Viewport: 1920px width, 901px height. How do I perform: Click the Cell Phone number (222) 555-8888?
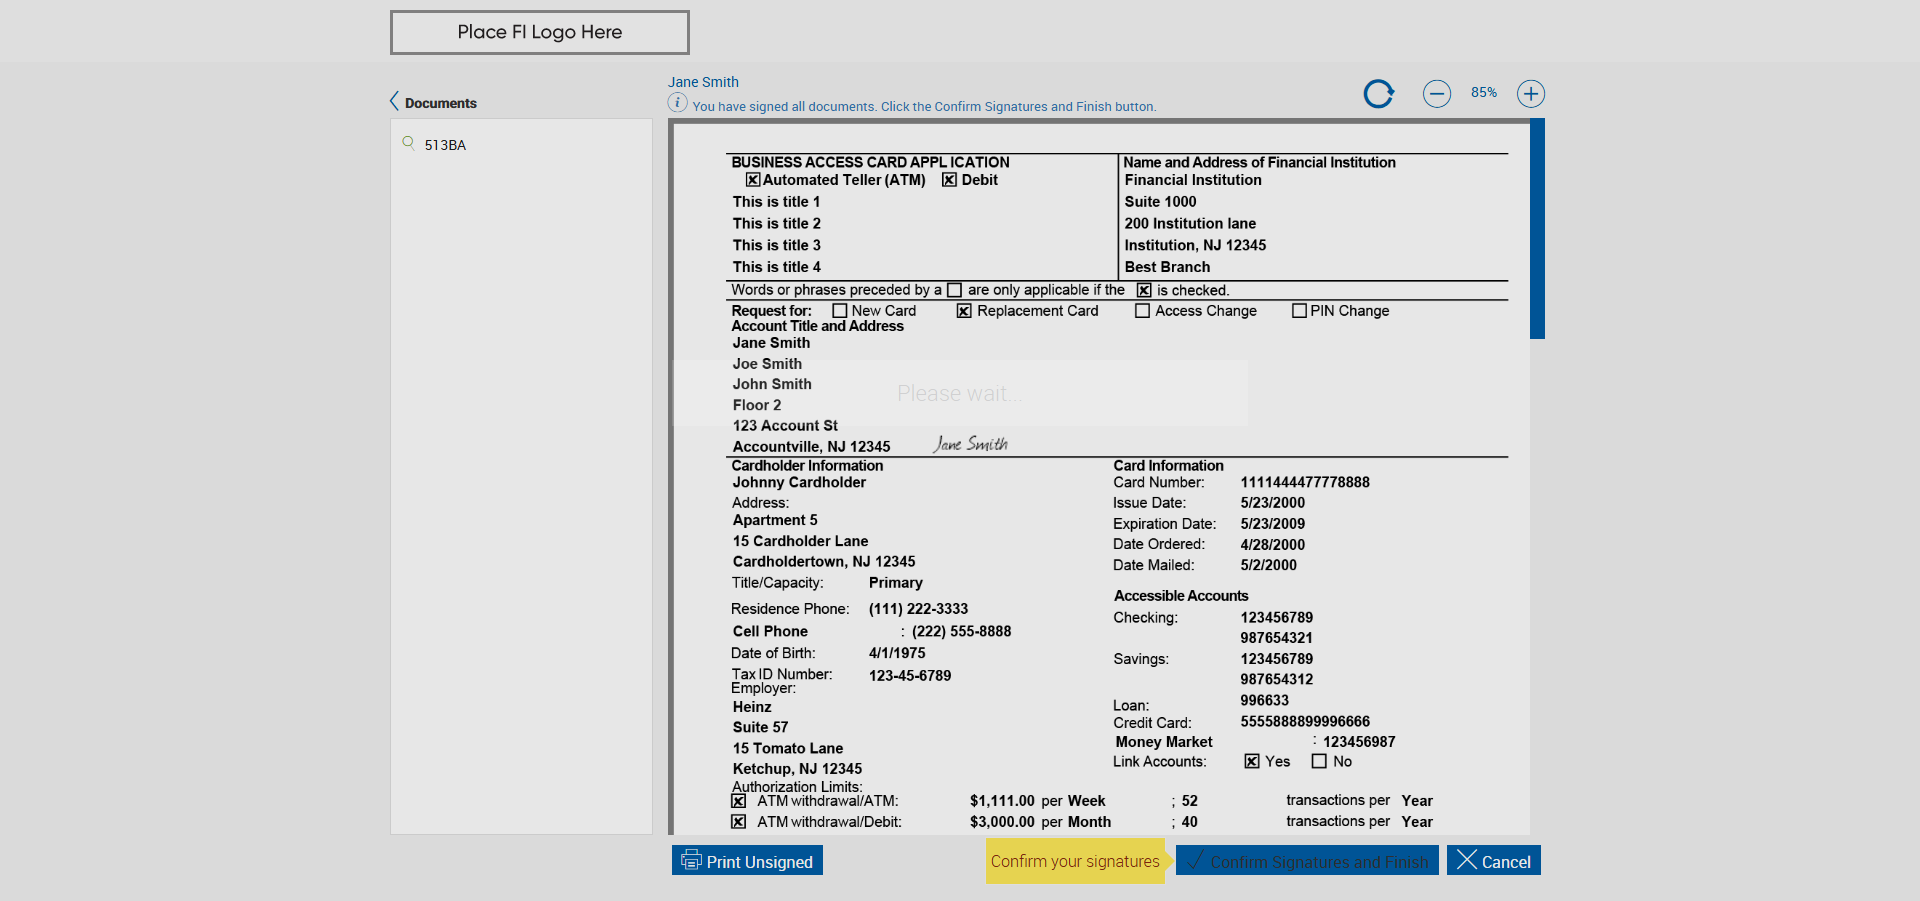click(x=961, y=631)
